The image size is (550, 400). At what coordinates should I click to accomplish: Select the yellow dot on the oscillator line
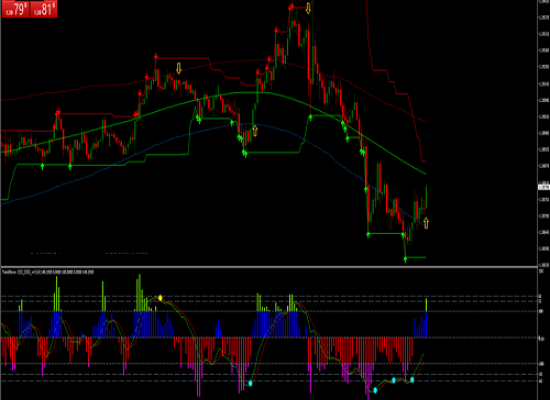pos(160,298)
